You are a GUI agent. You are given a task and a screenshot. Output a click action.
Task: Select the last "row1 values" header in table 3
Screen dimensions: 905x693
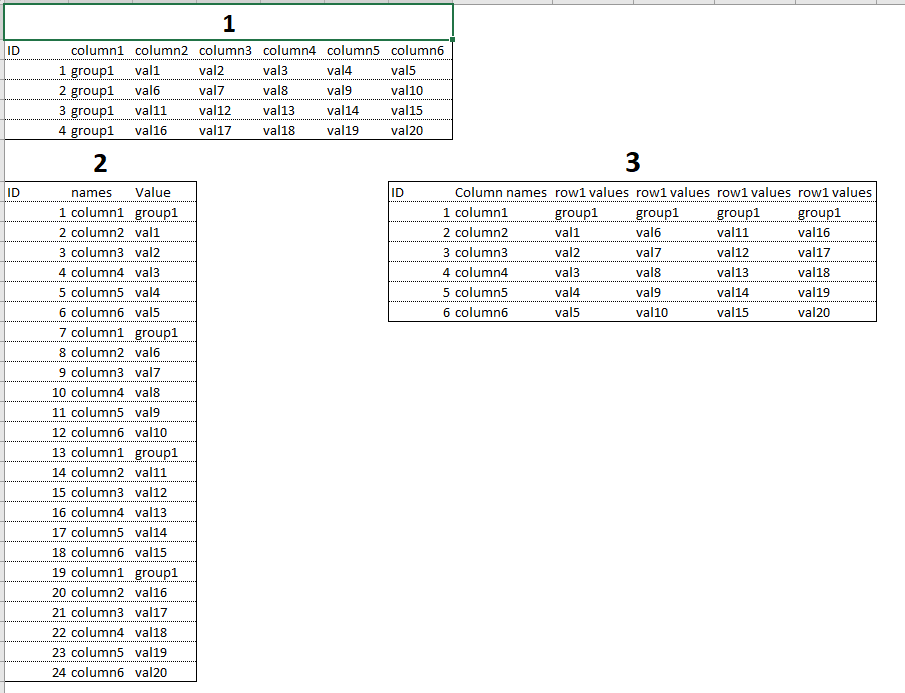[835, 192]
